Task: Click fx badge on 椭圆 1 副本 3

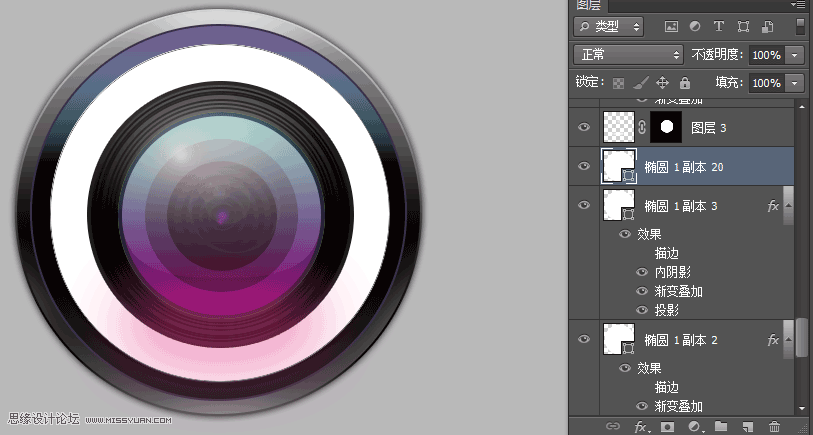Action: 773,206
